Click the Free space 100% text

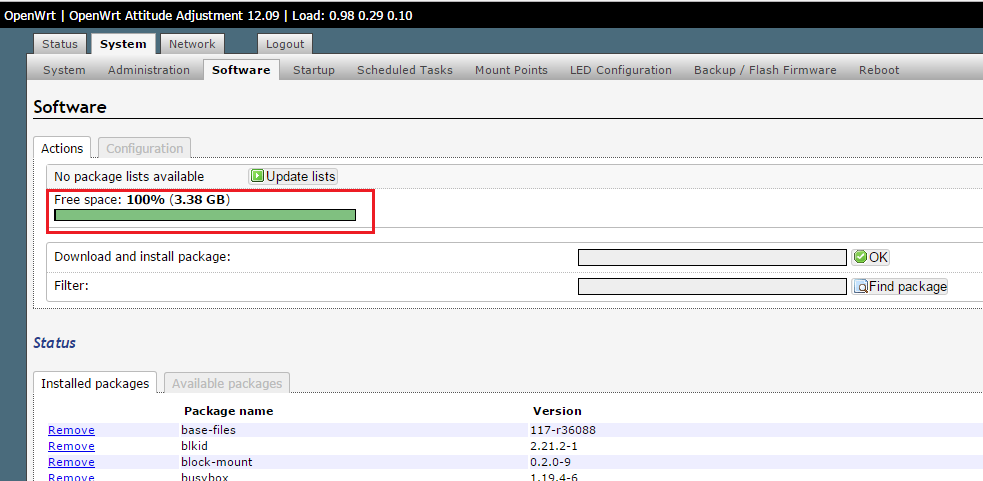click(x=142, y=200)
